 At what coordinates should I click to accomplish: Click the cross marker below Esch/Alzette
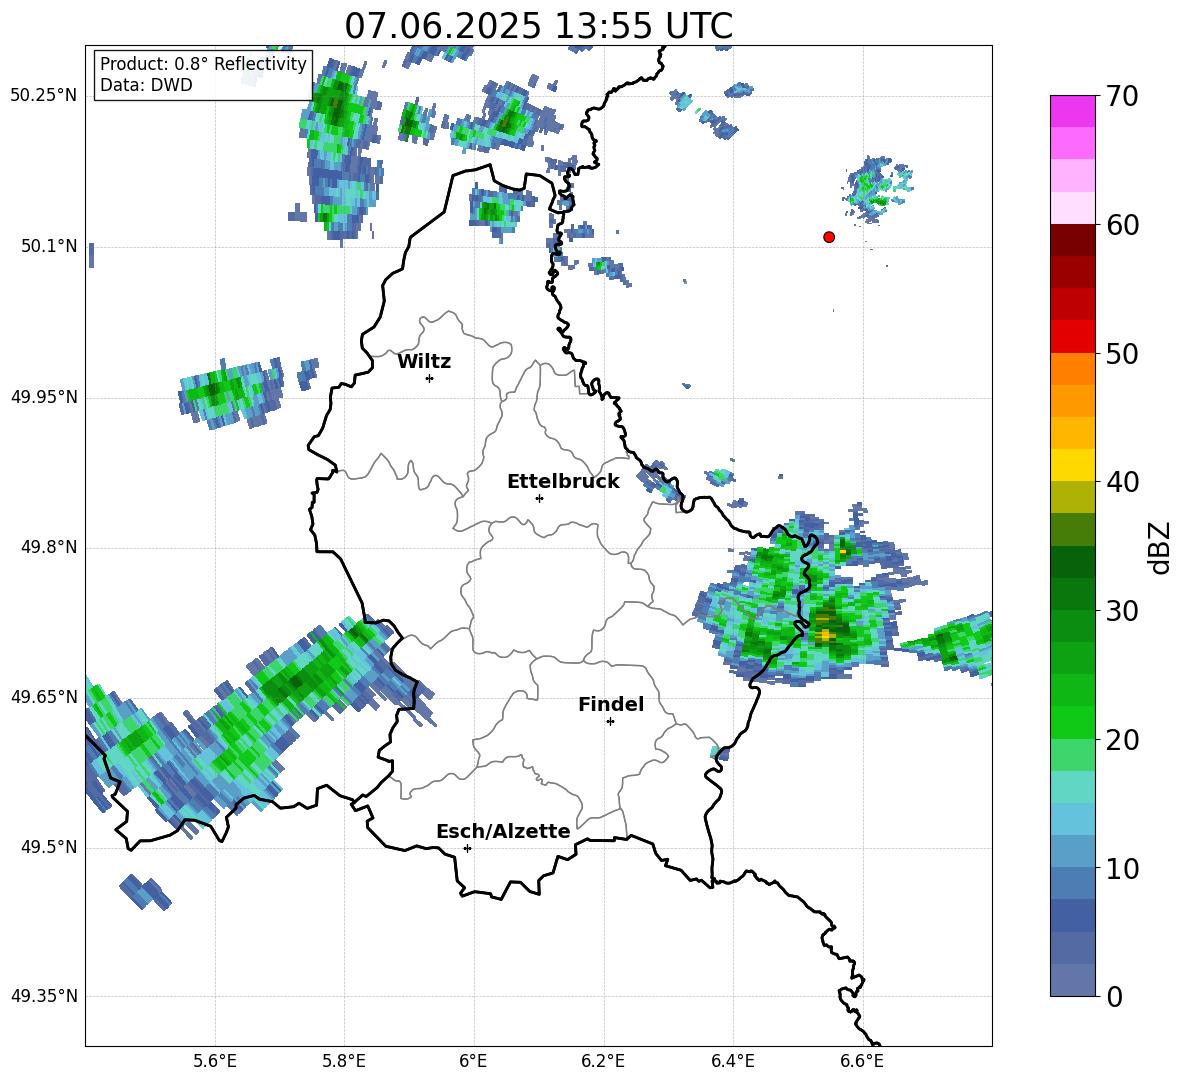[x=467, y=848]
